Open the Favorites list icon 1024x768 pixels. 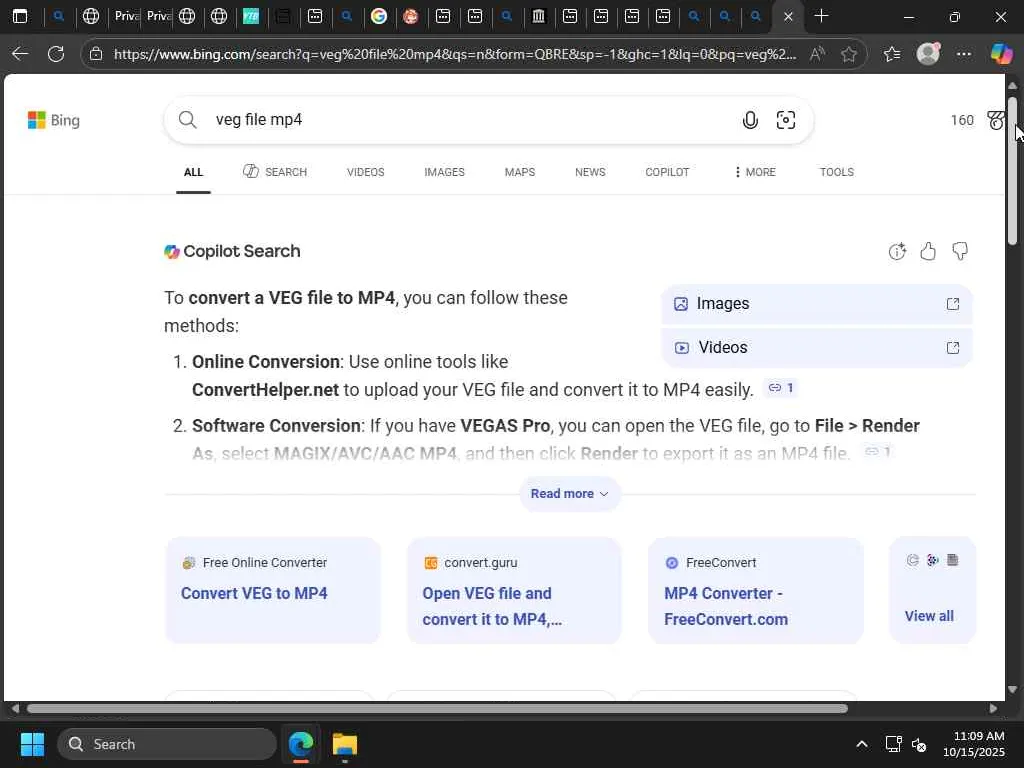click(892, 54)
